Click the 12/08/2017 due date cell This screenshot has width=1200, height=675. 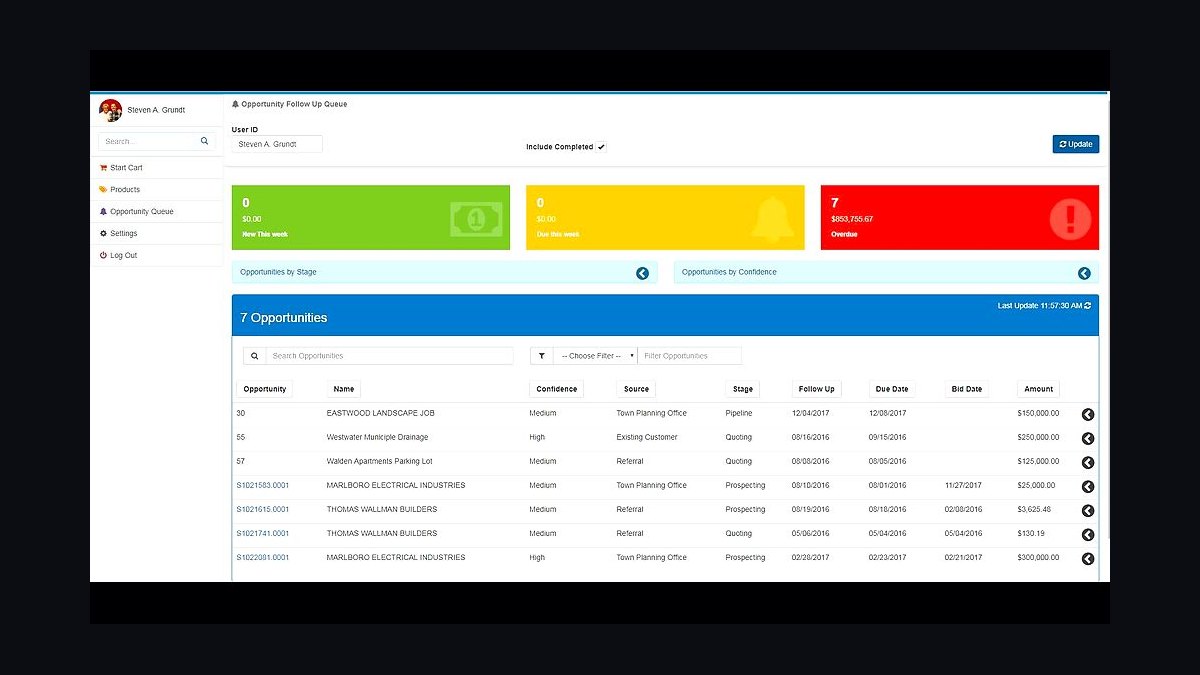(x=887, y=413)
